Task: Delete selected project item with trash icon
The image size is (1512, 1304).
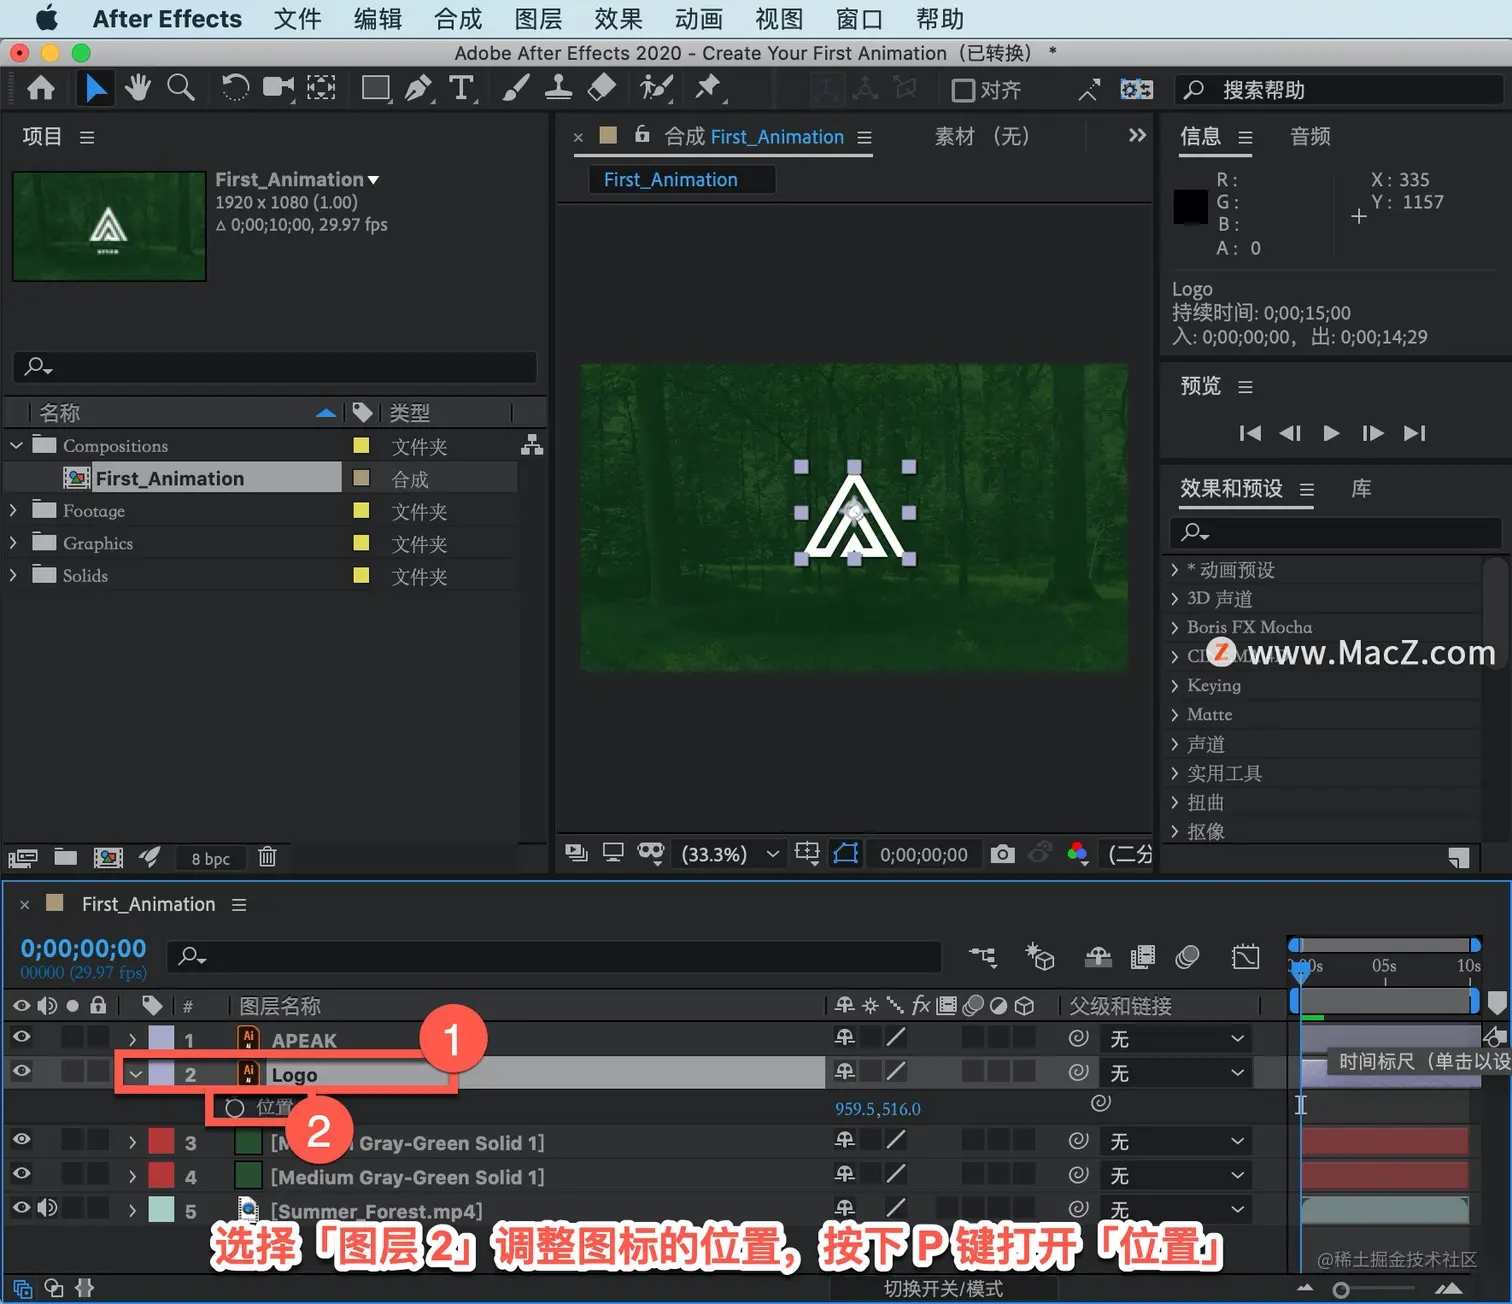Action: 267,857
